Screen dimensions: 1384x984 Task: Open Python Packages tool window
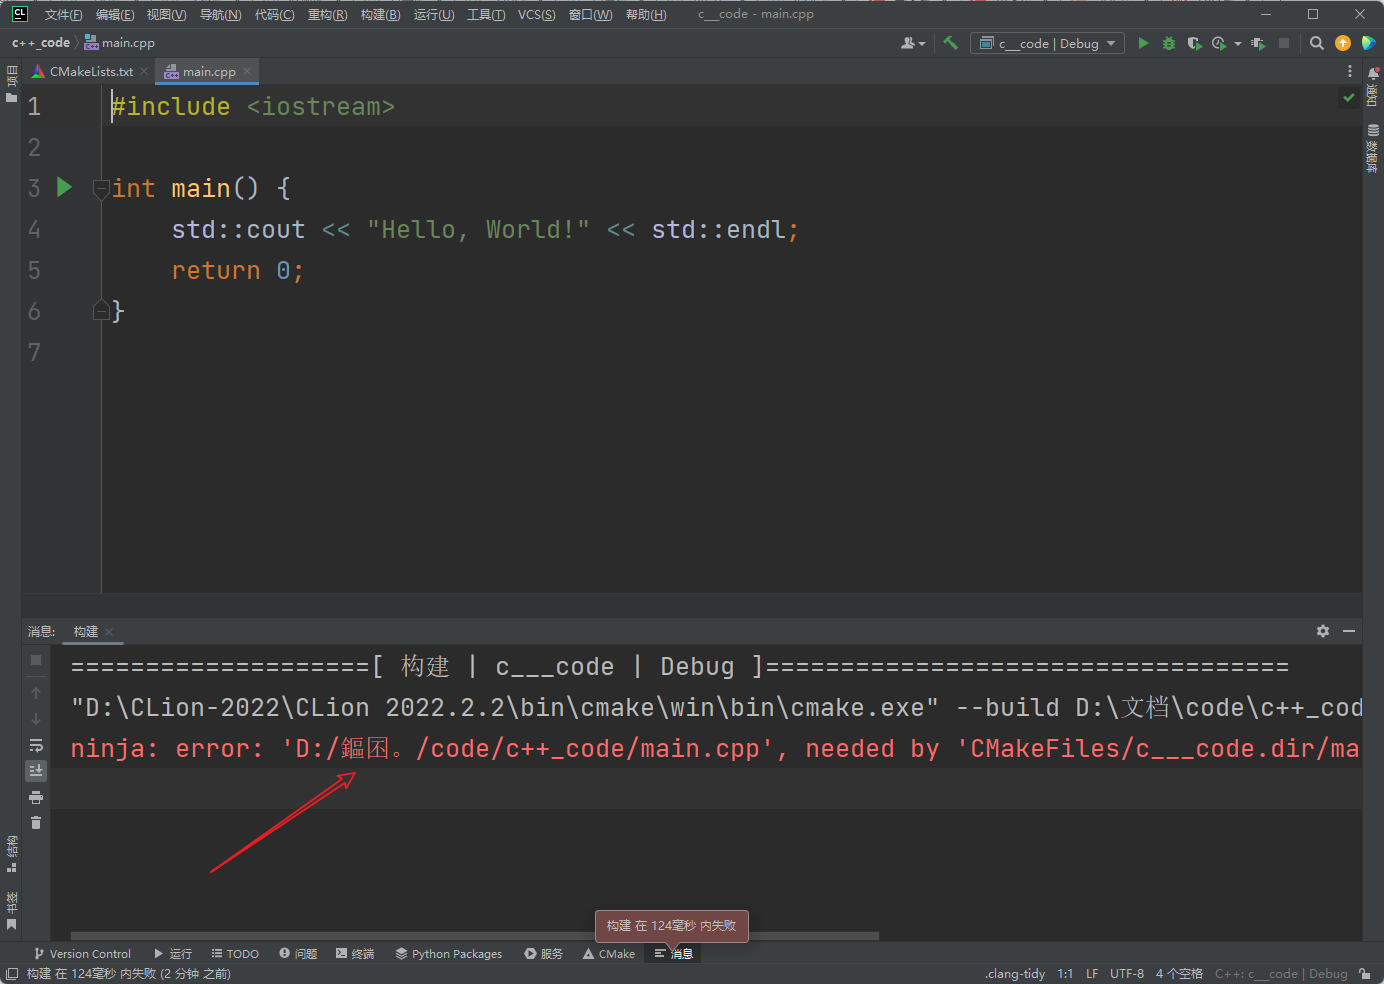point(449,953)
